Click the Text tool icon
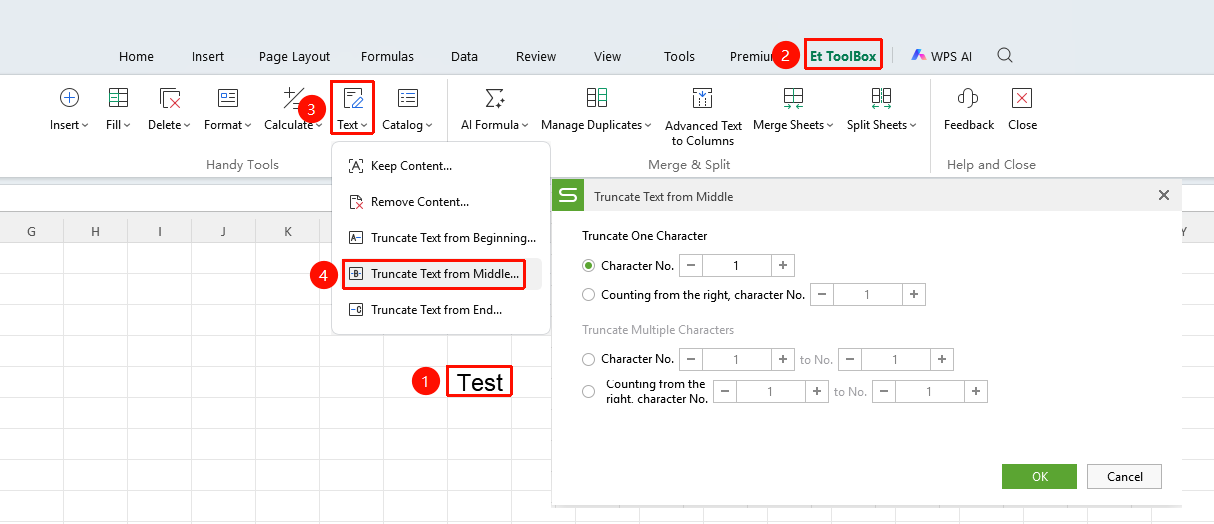 [x=353, y=97]
